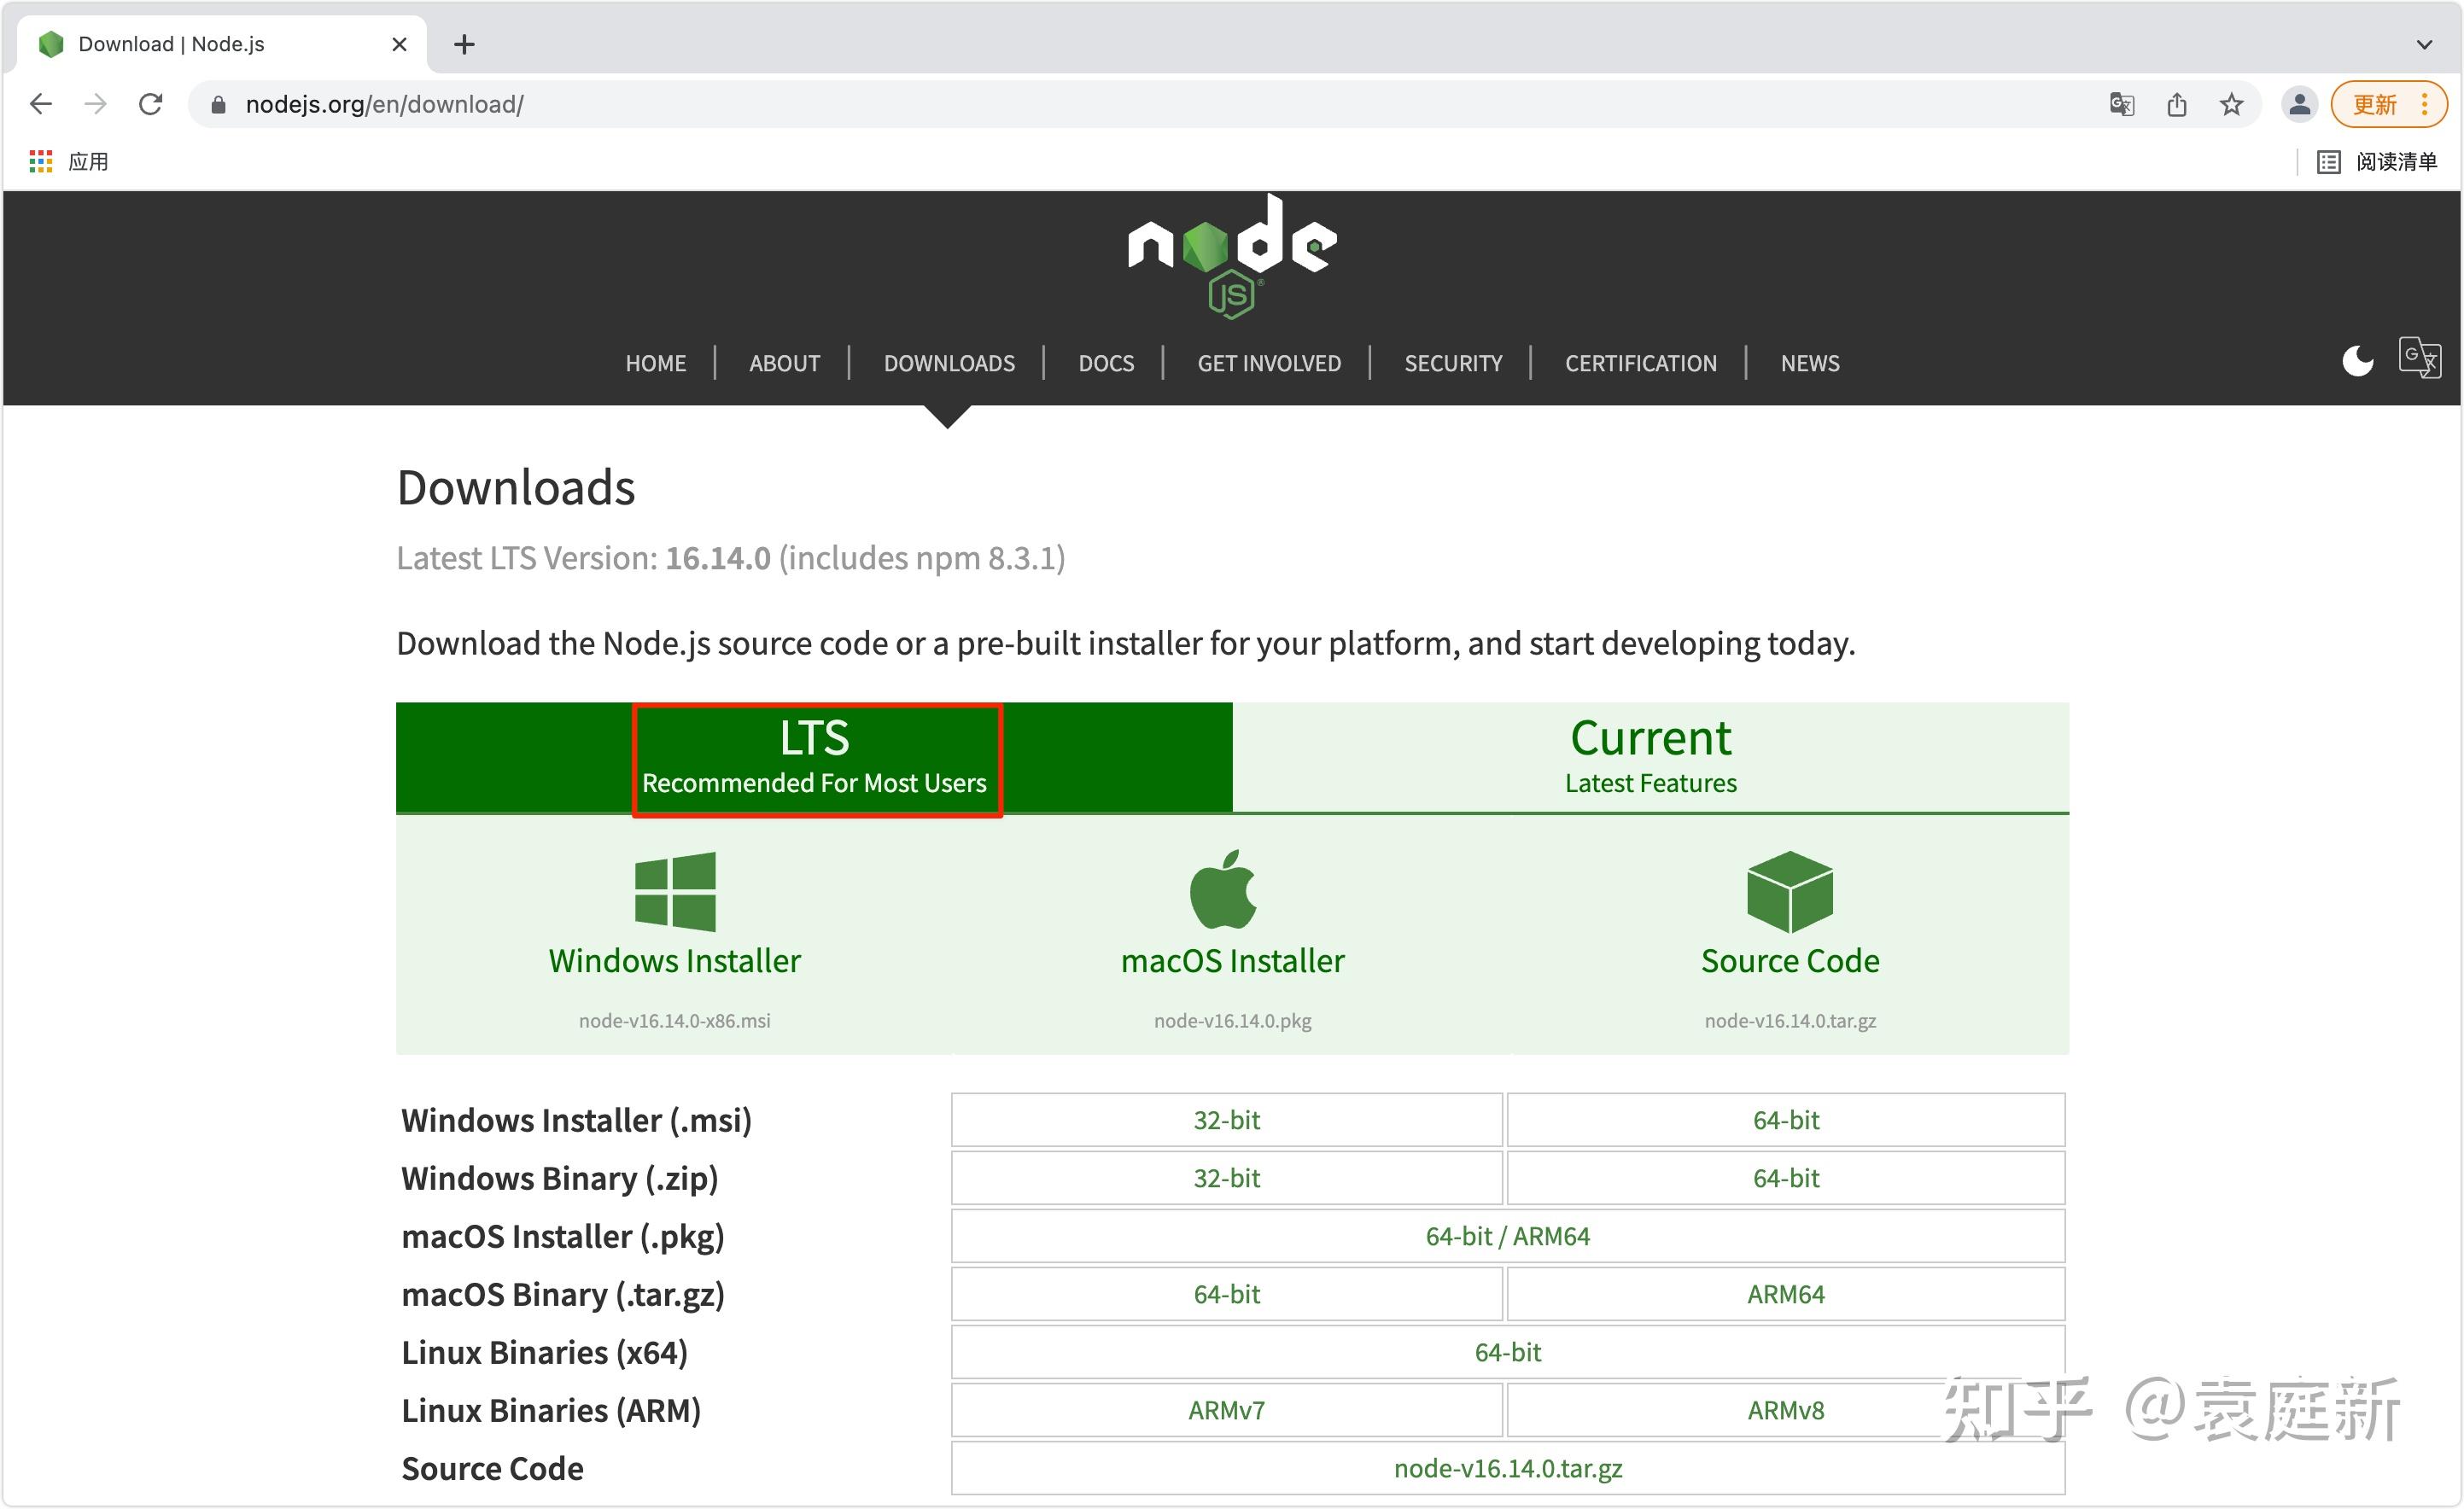This screenshot has height=1509, width=2464.
Task: Toggle dark mode with the moon icon
Action: 2357,361
